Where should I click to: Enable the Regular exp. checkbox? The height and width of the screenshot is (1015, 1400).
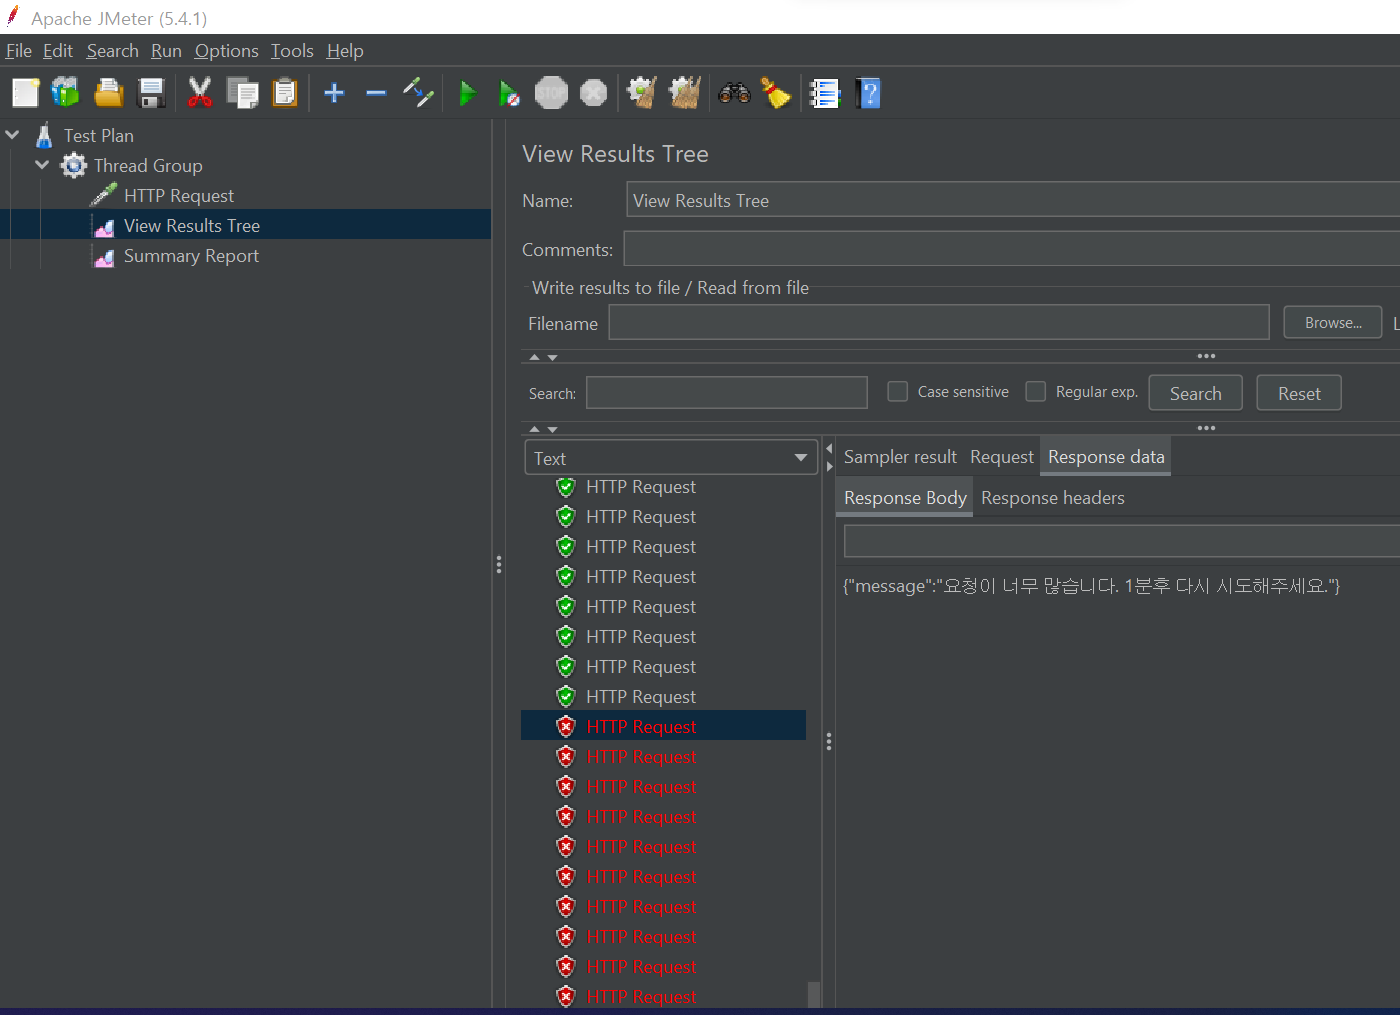1036,391
